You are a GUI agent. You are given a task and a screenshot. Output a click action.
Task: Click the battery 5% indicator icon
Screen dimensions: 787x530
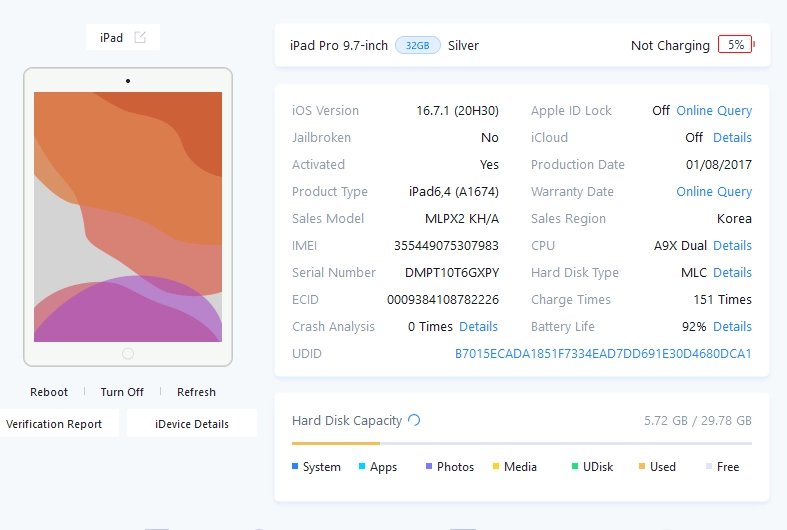tap(736, 45)
